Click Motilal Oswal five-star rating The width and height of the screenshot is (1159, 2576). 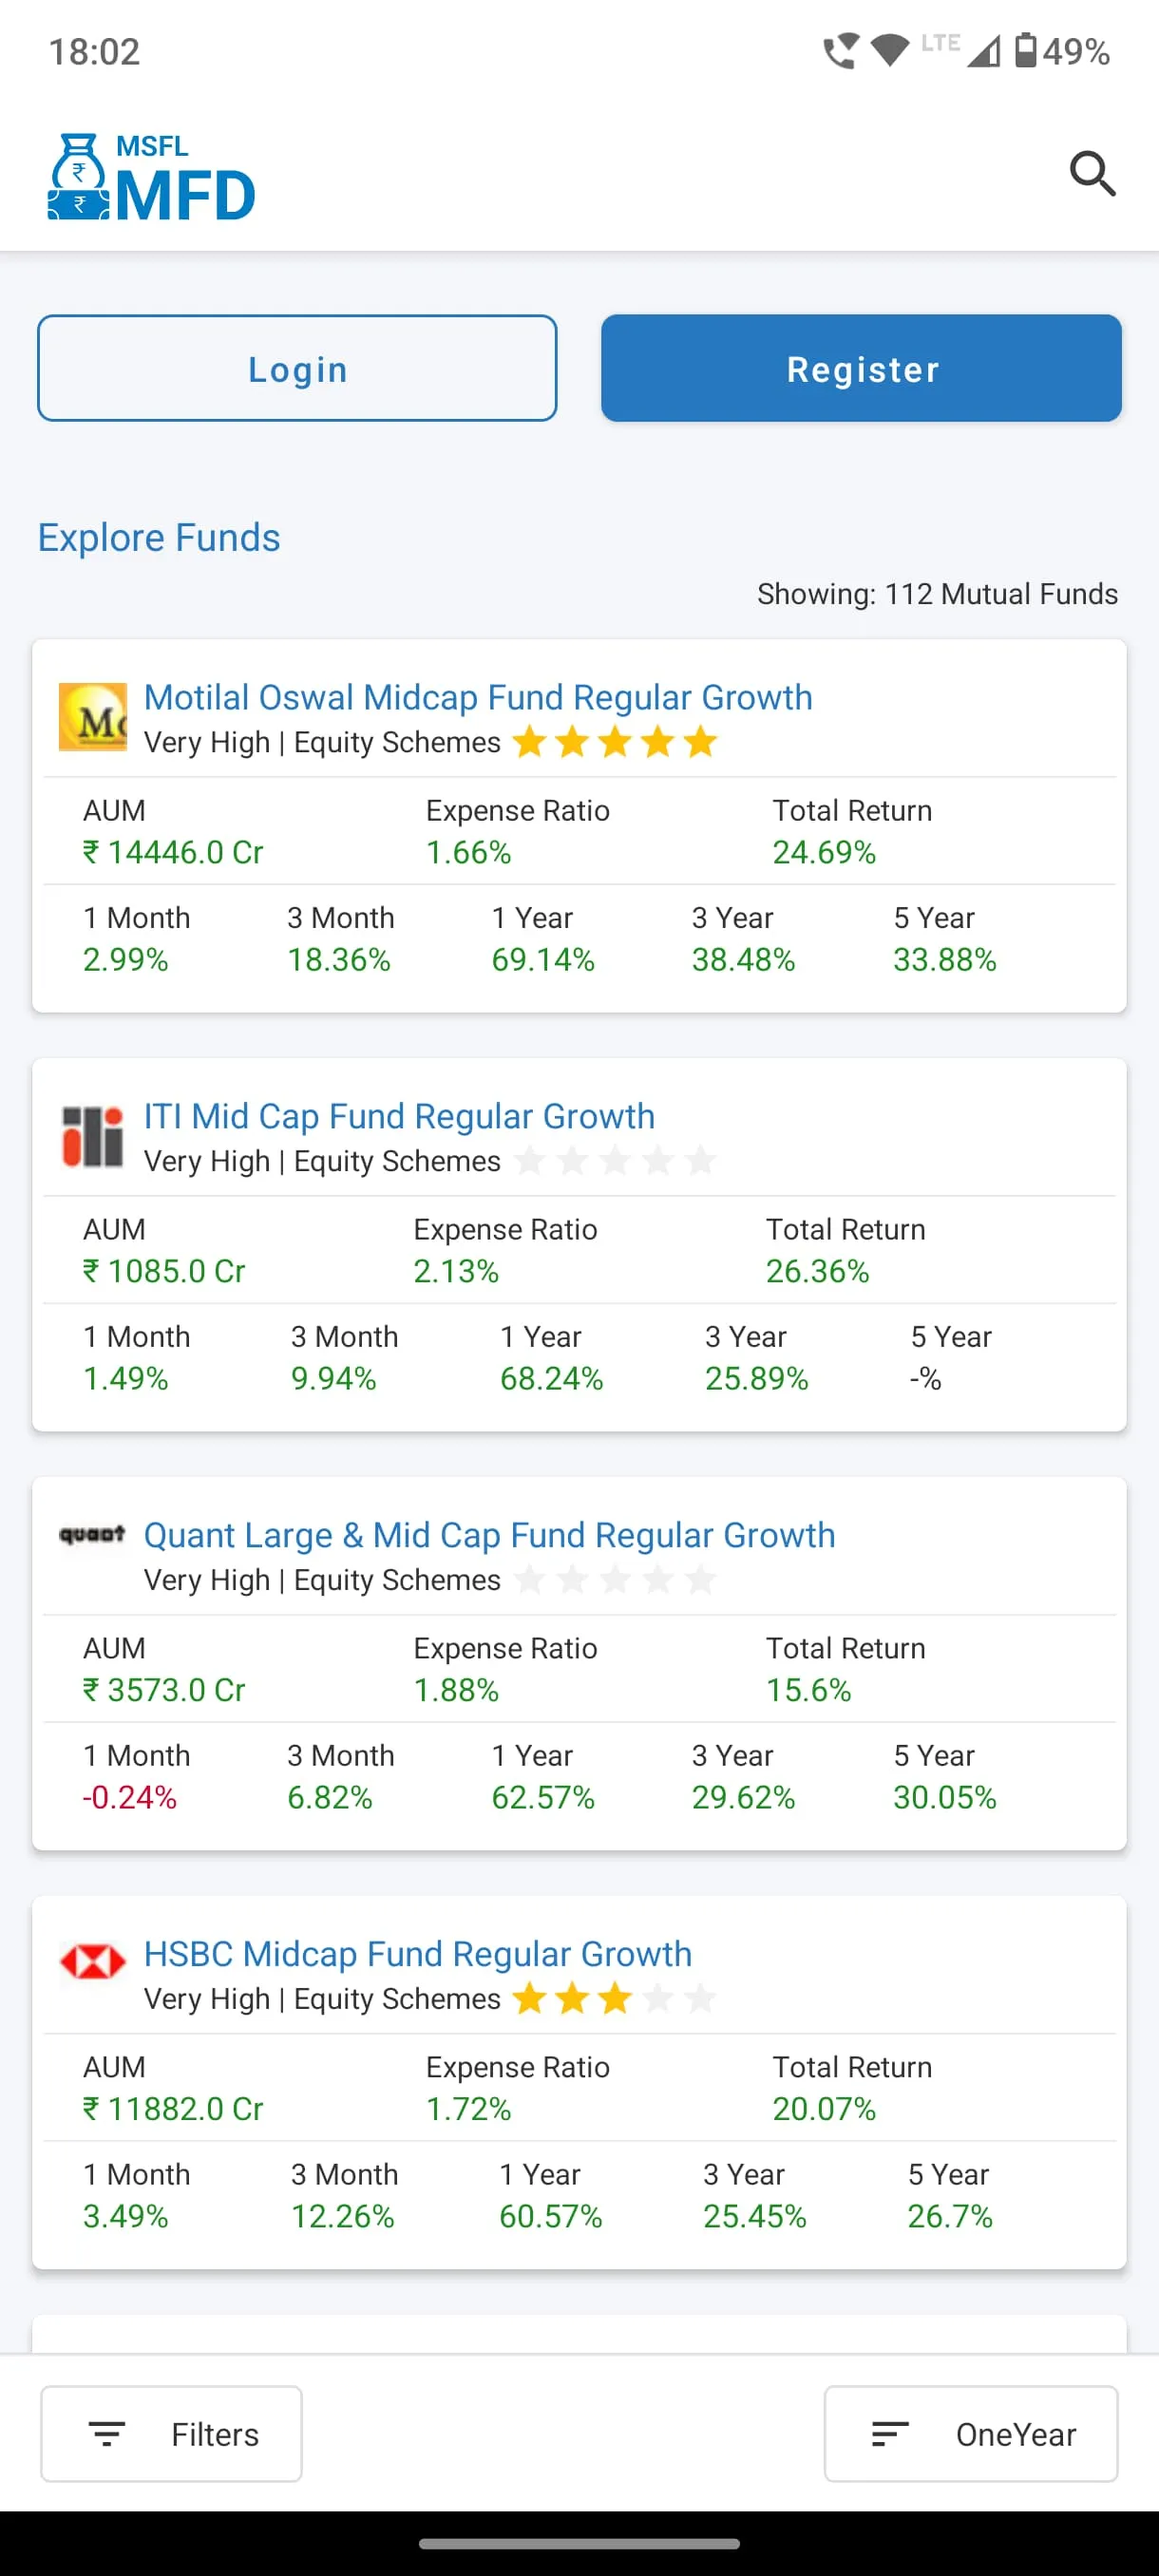pyautogui.click(x=615, y=742)
